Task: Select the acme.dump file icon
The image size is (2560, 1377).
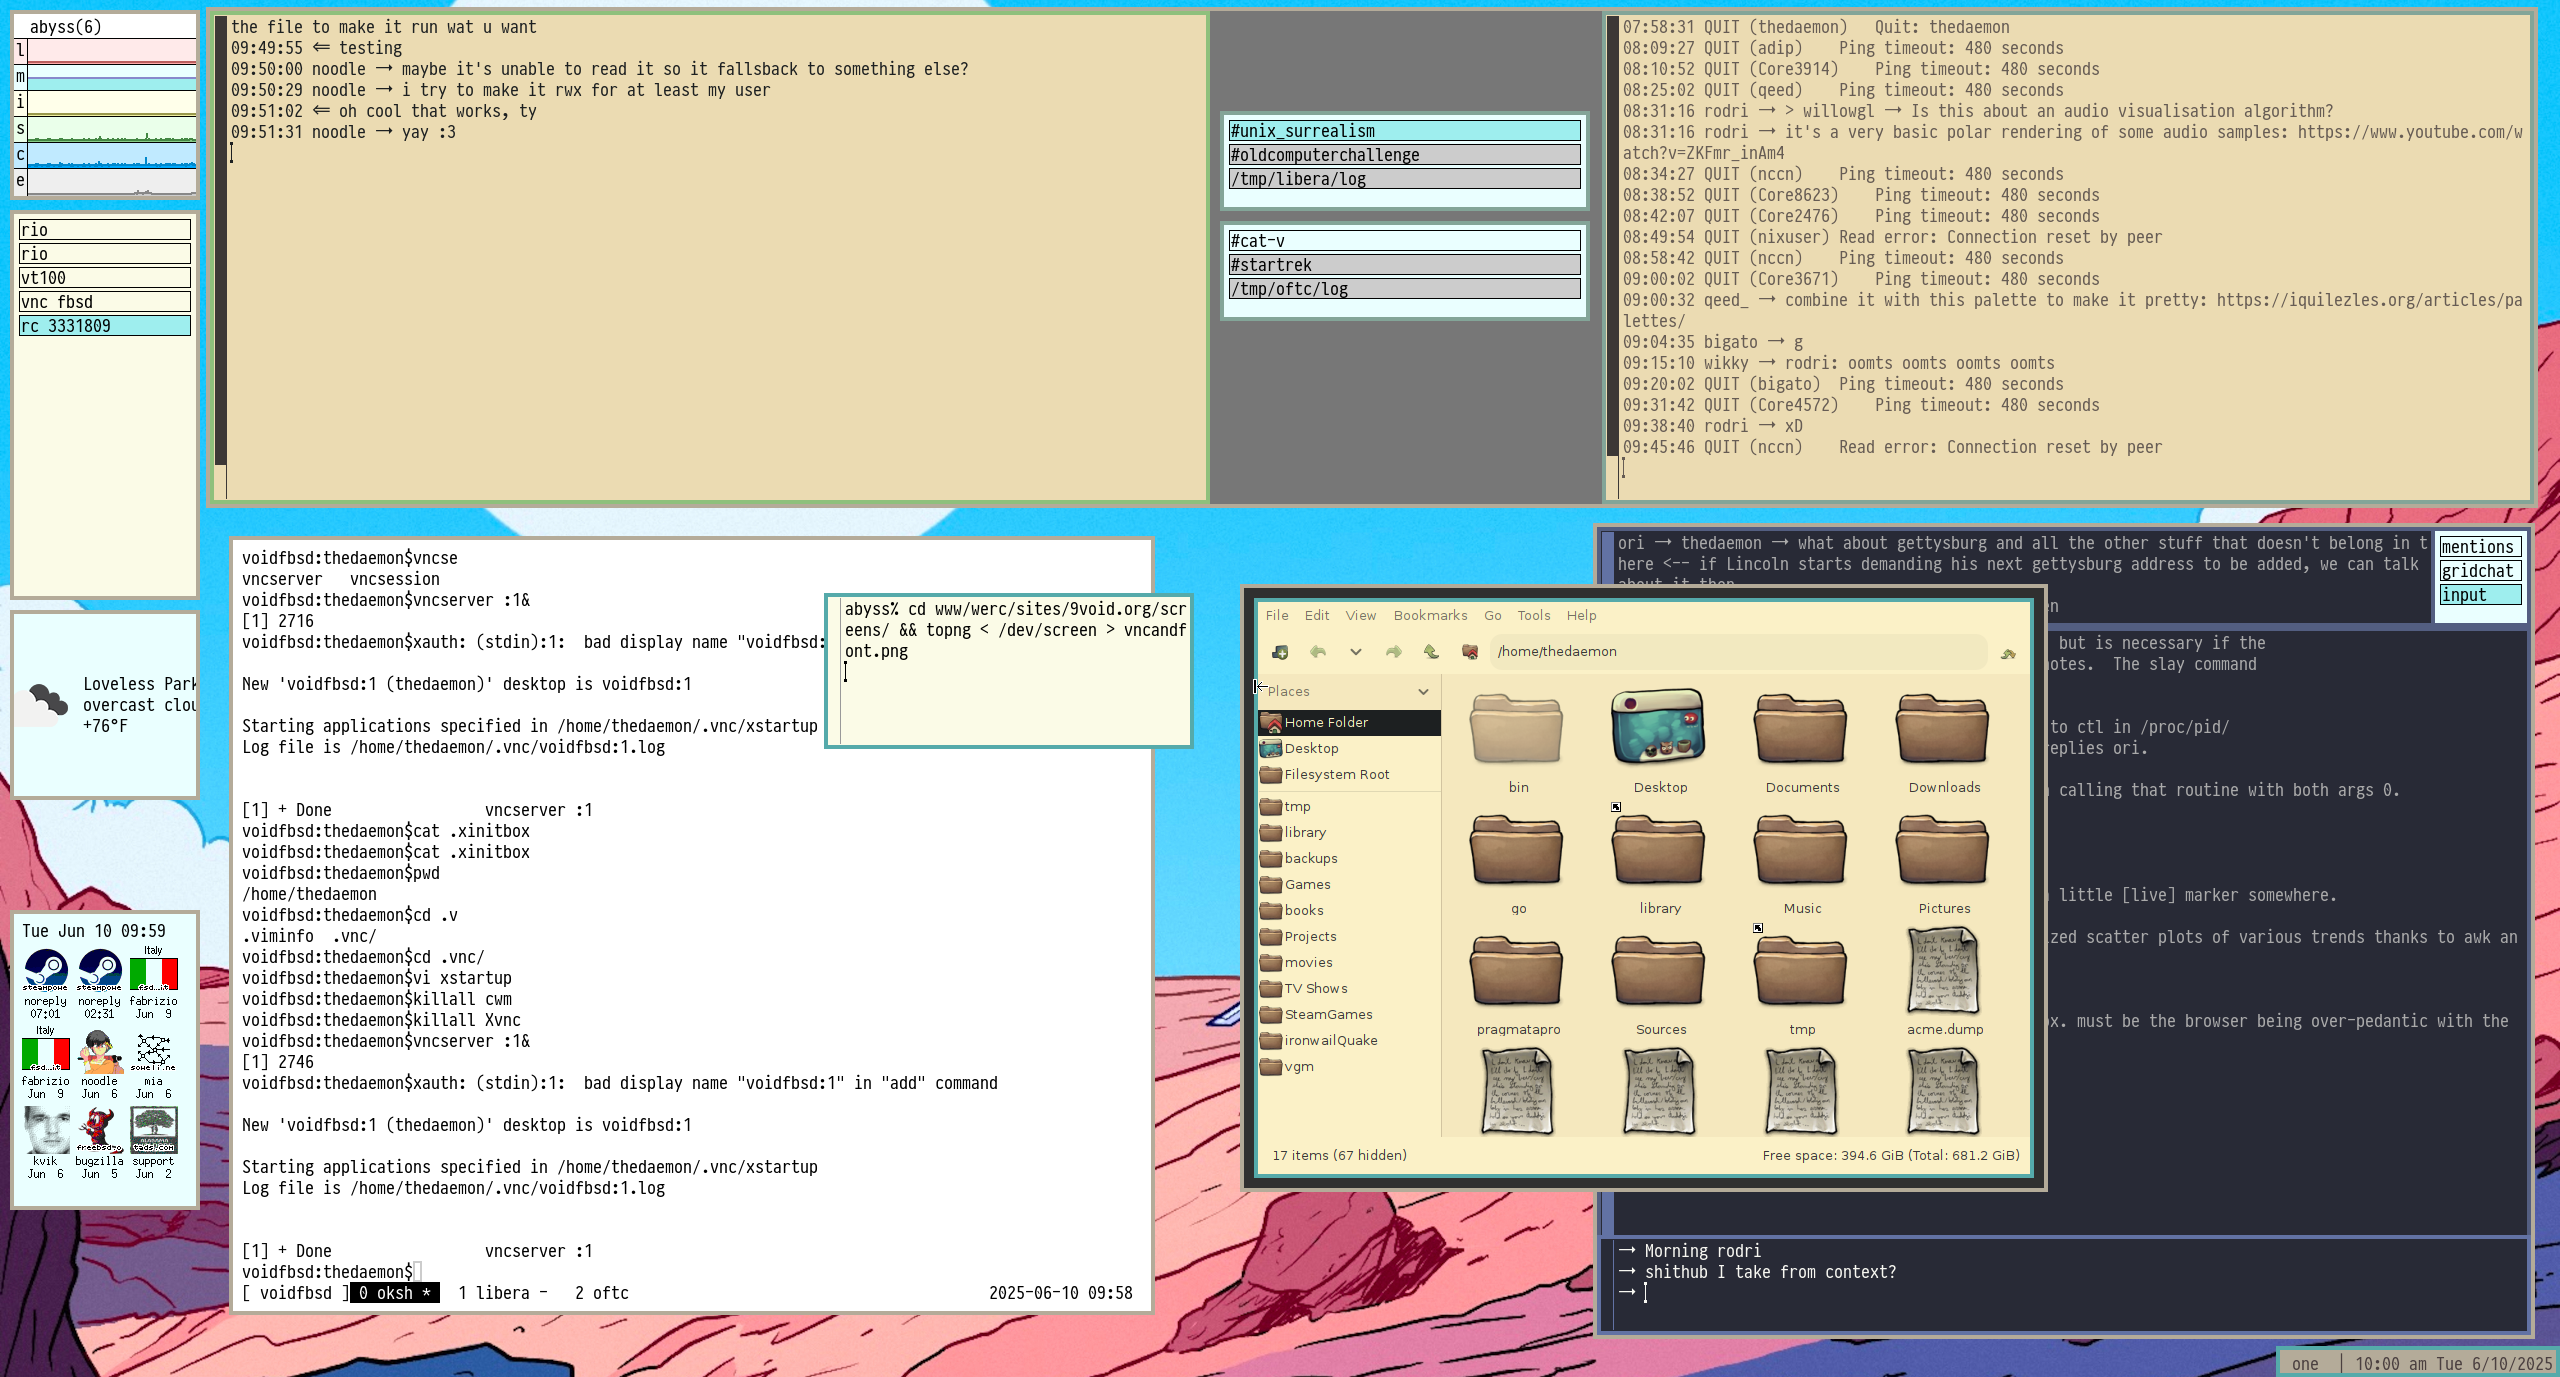Action: [1943, 971]
